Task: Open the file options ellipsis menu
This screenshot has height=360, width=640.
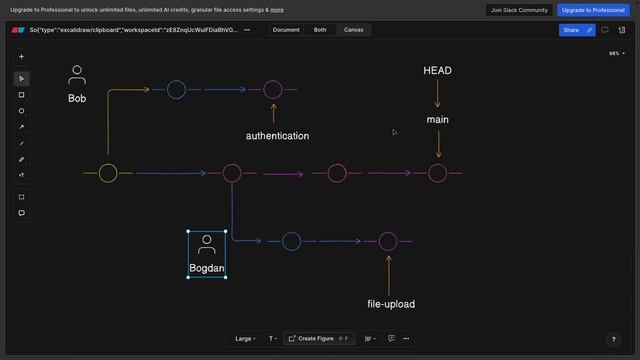Action: point(247,30)
